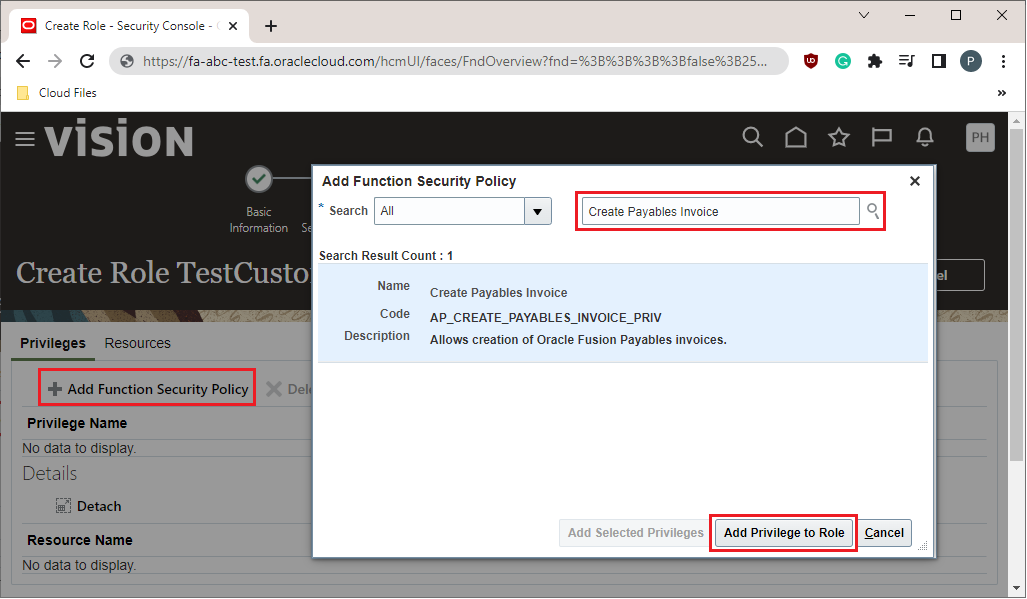The height and width of the screenshot is (599, 1027).
Task: Open the Chrome three-dot menu
Action: pos(1003,61)
